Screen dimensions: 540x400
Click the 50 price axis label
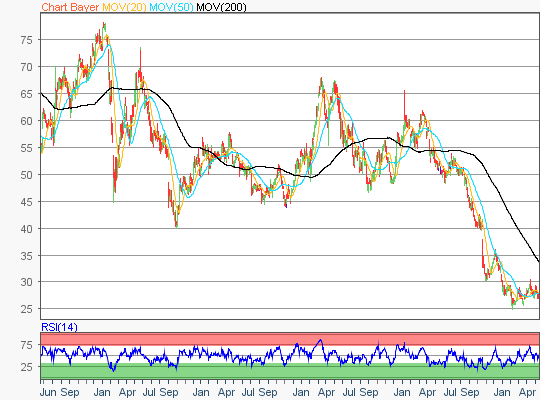coord(27,175)
